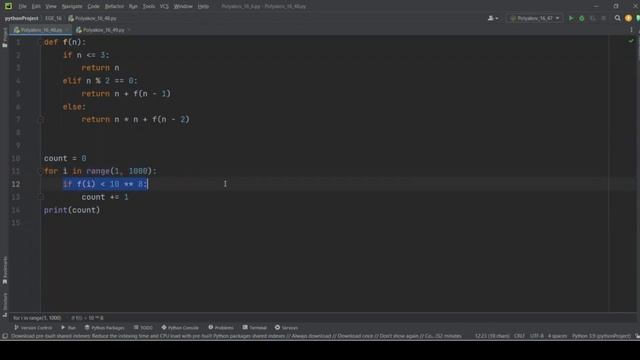This screenshot has width=640, height=360.
Task: Click the PyCharm application logo icon
Action: (x=8, y=6)
